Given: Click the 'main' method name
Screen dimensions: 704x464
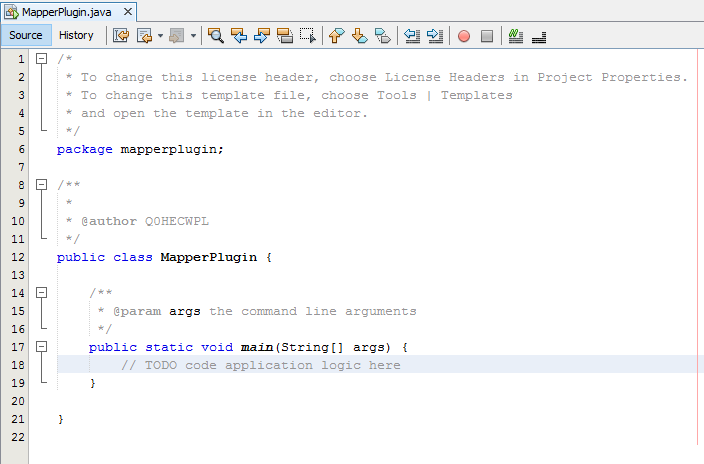Looking at the screenshot, I should 257,347.
